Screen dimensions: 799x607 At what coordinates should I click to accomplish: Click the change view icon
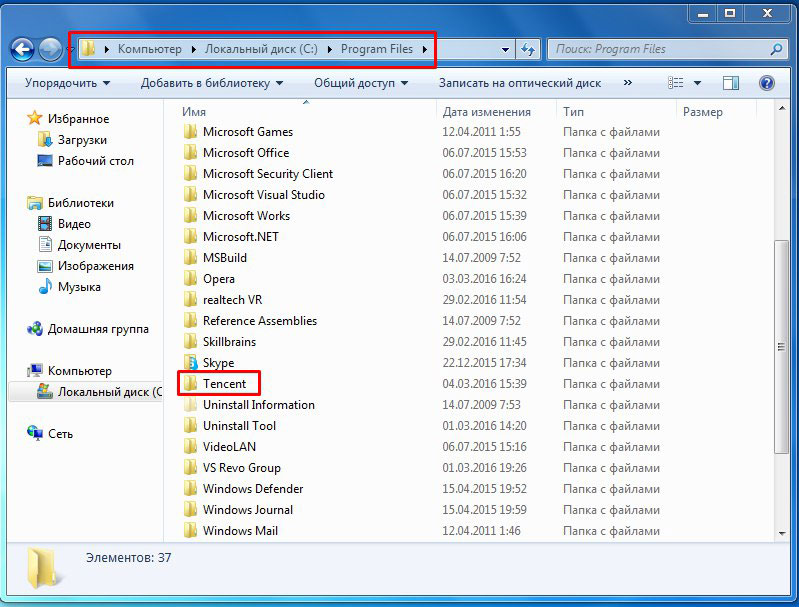pos(676,83)
